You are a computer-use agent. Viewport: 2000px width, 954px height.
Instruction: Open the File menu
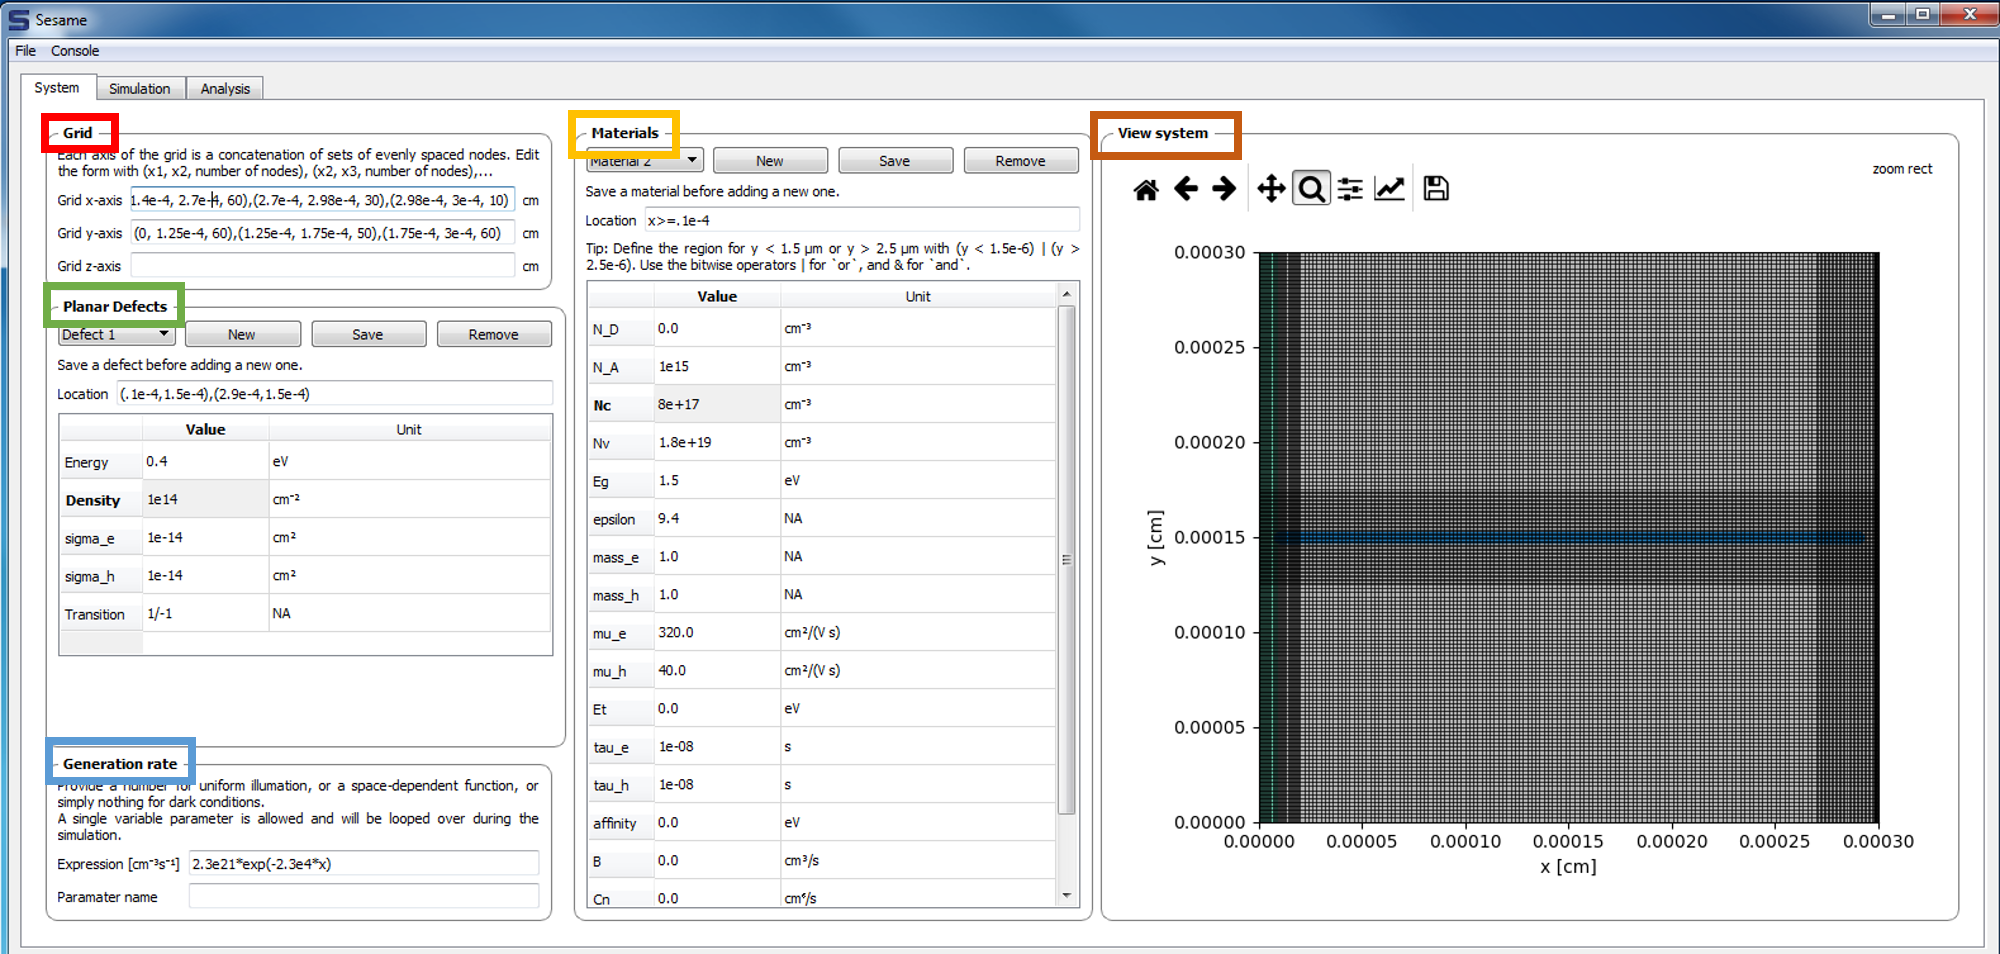pos(25,51)
